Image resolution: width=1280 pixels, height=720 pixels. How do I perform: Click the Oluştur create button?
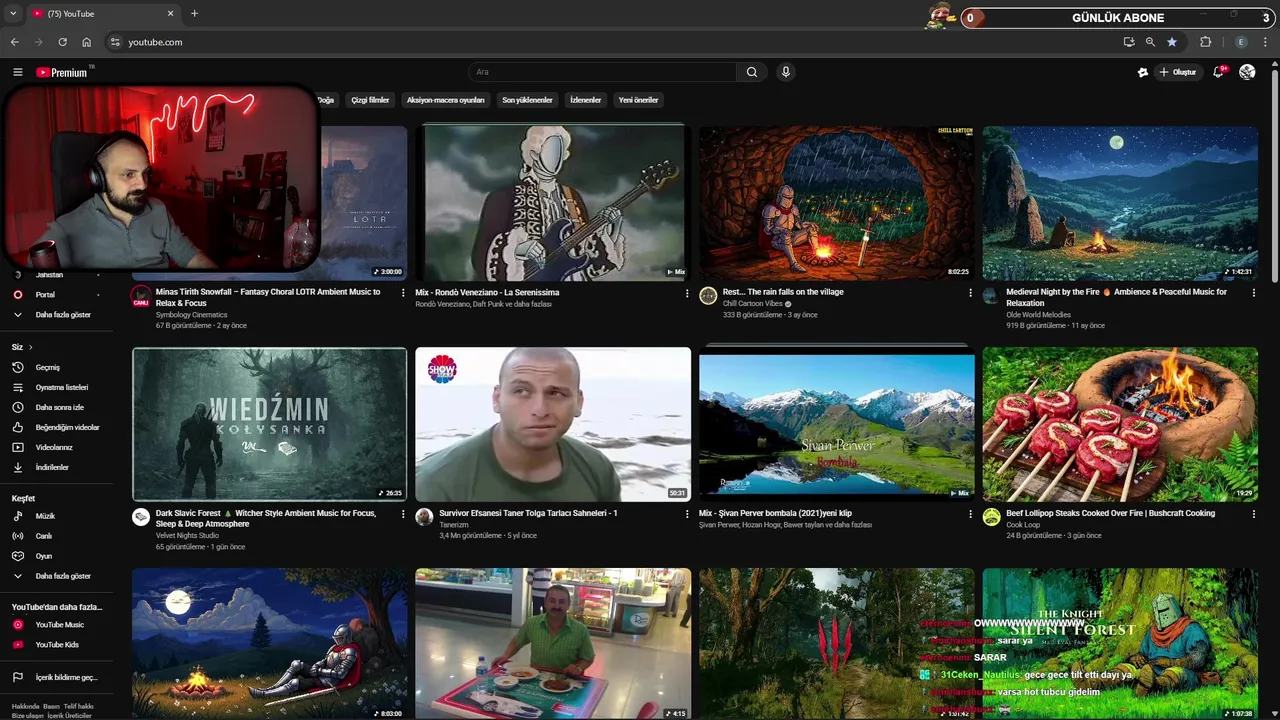click(1178, 72)
